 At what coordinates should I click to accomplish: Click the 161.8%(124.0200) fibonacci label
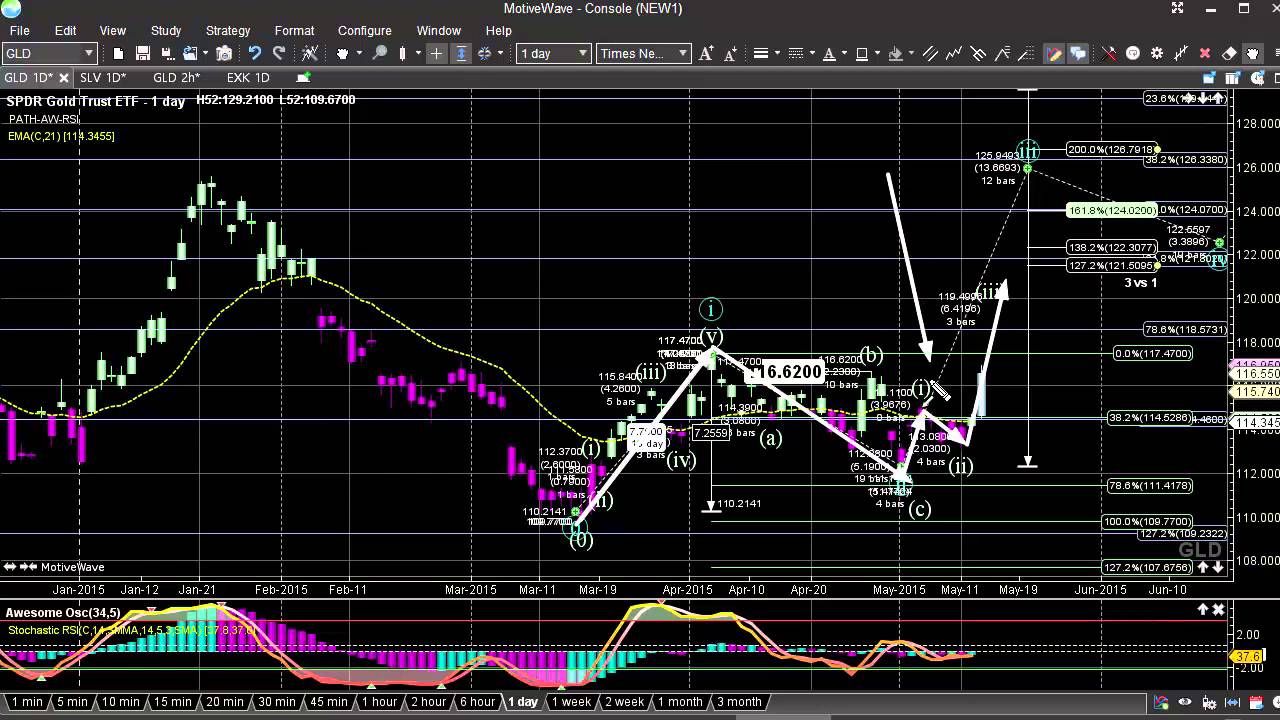(x=1112, y=210)
